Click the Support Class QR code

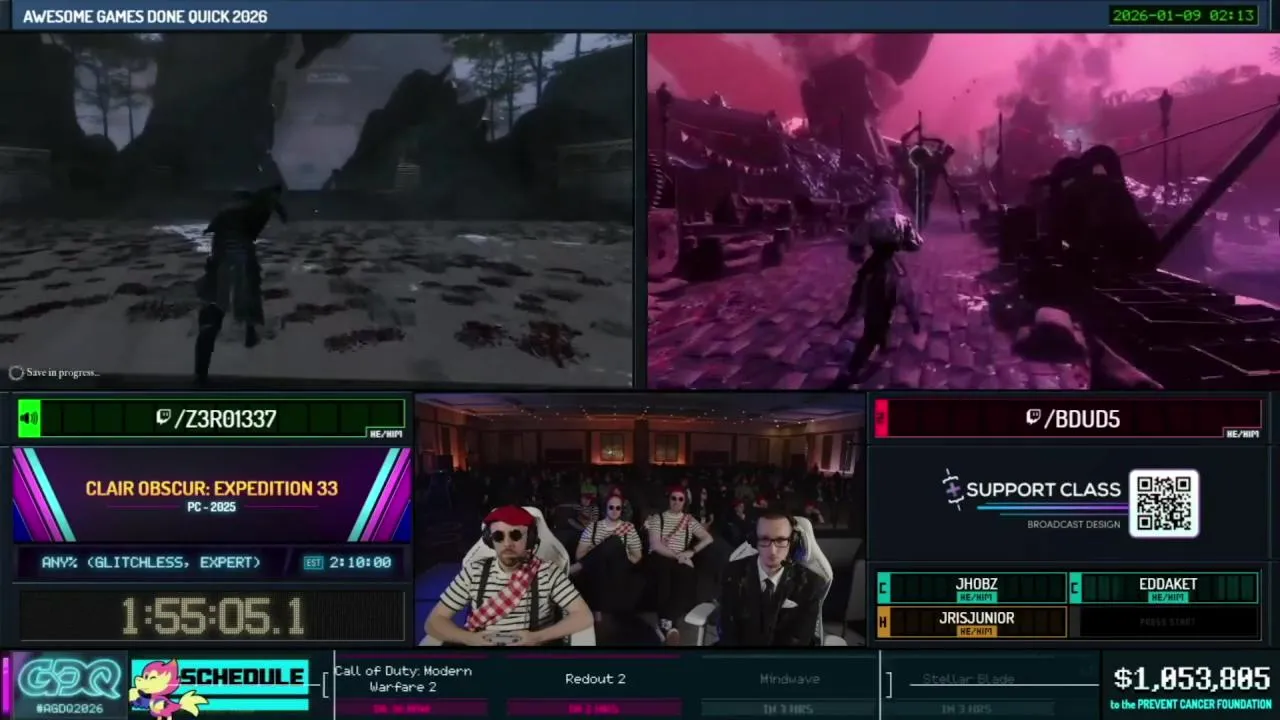[1164, 504]
